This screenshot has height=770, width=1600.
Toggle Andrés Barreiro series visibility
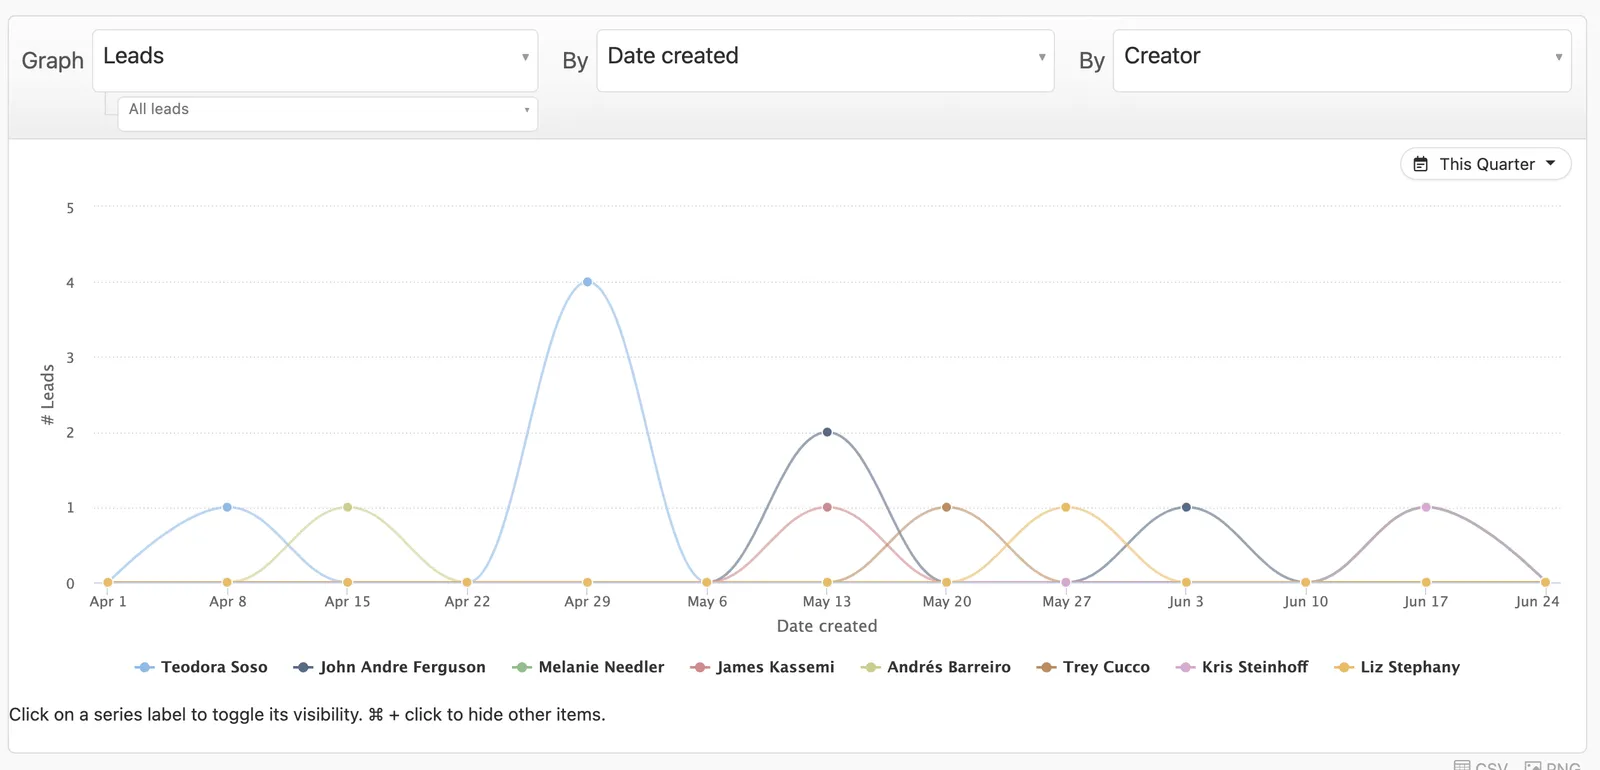click(x=936, y=667)
